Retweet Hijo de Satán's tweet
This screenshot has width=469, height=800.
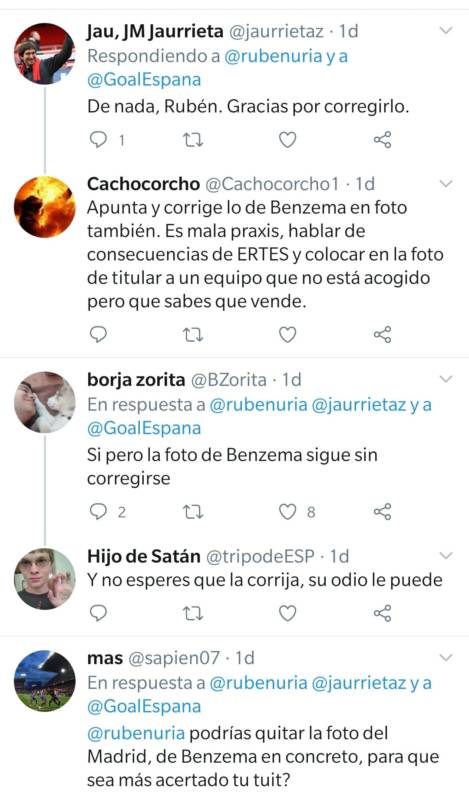193,613
